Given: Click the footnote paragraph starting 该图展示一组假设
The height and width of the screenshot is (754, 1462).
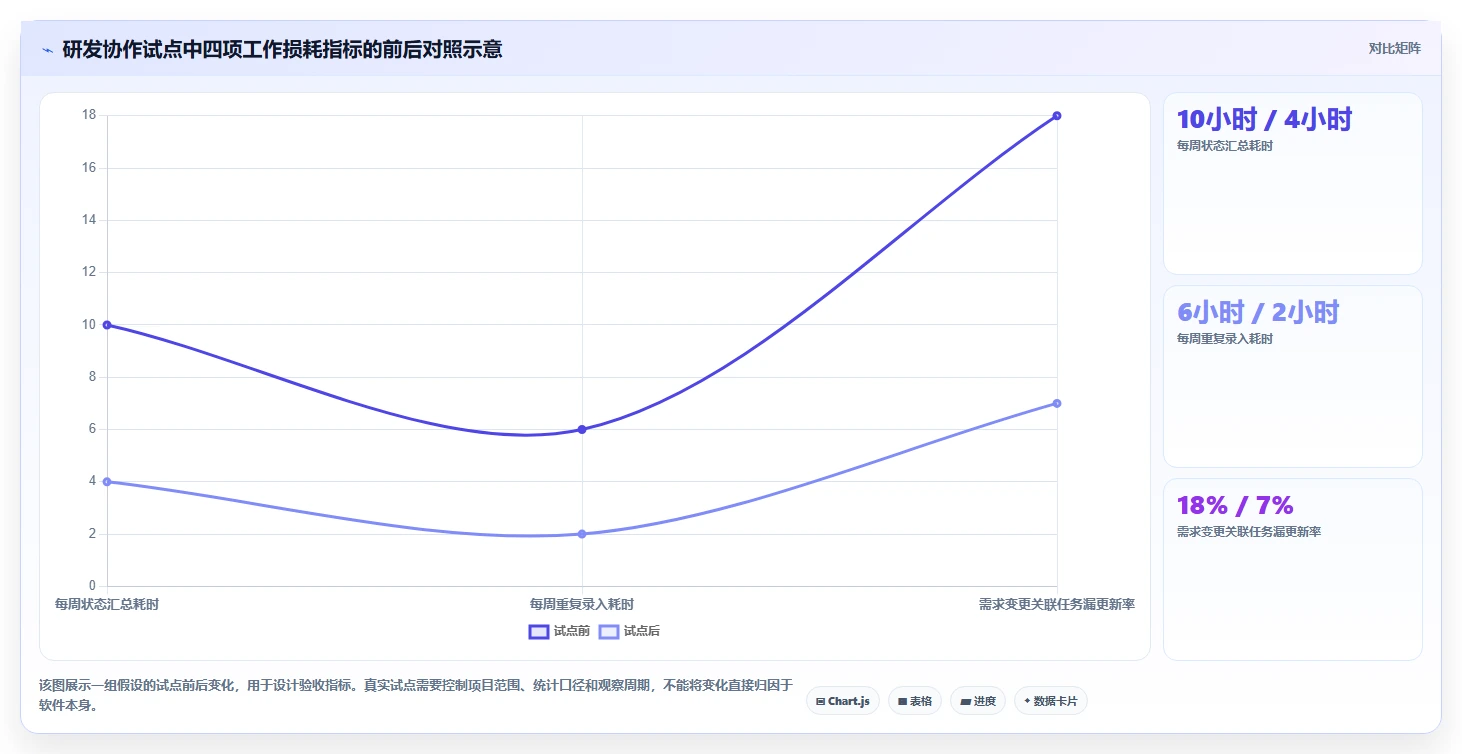Looking at the screenshot, I should click(x=416, y=695).
